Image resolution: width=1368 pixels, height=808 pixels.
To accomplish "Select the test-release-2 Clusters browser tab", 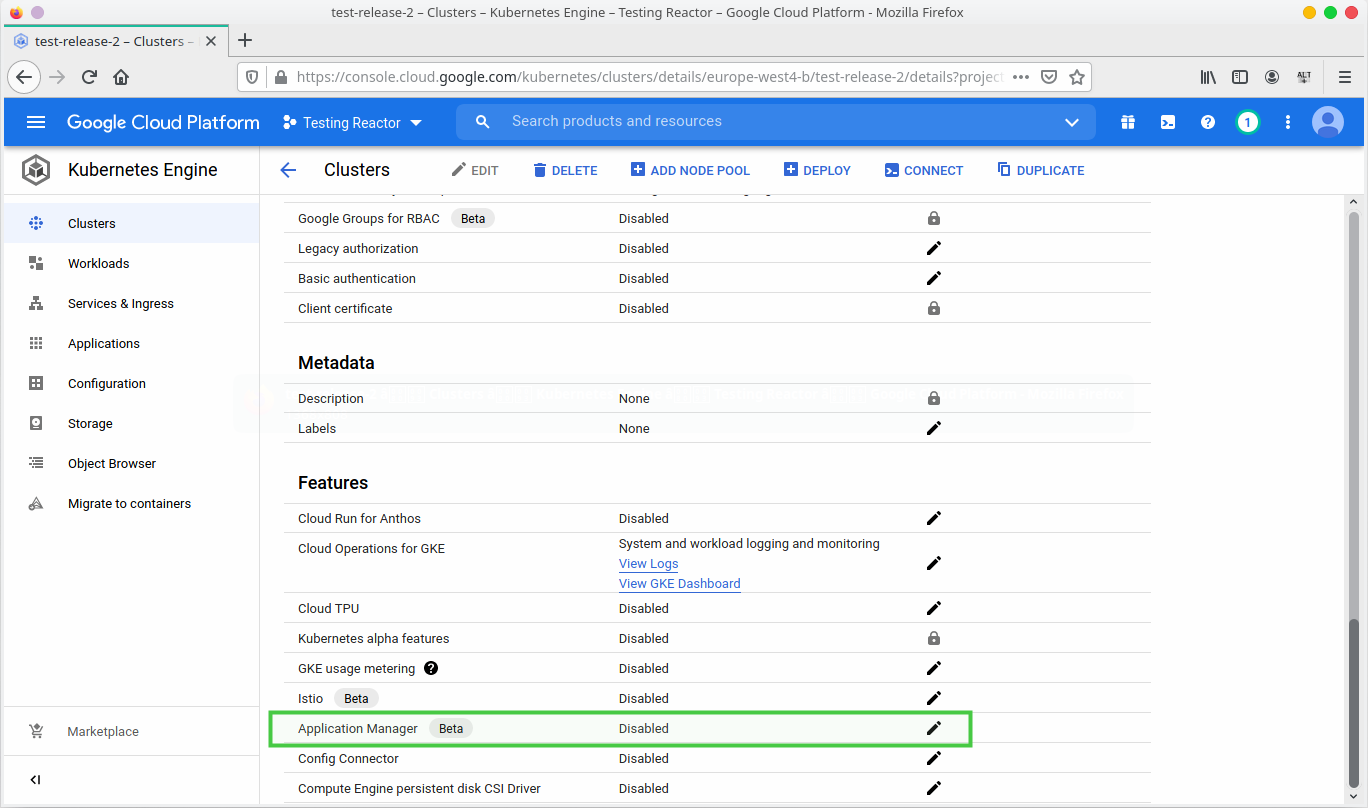I will [117, 41].
